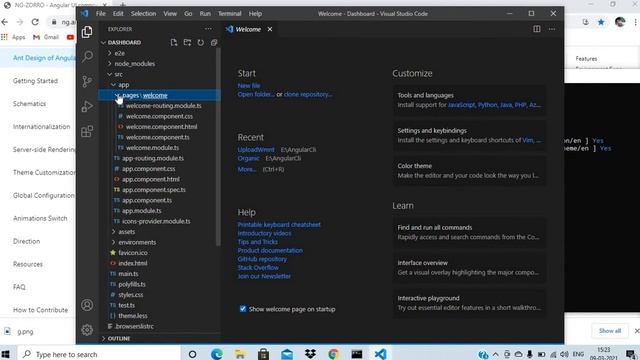Click the New file link
Viewport: 640px width, 360px height.
tap(249, 86)
